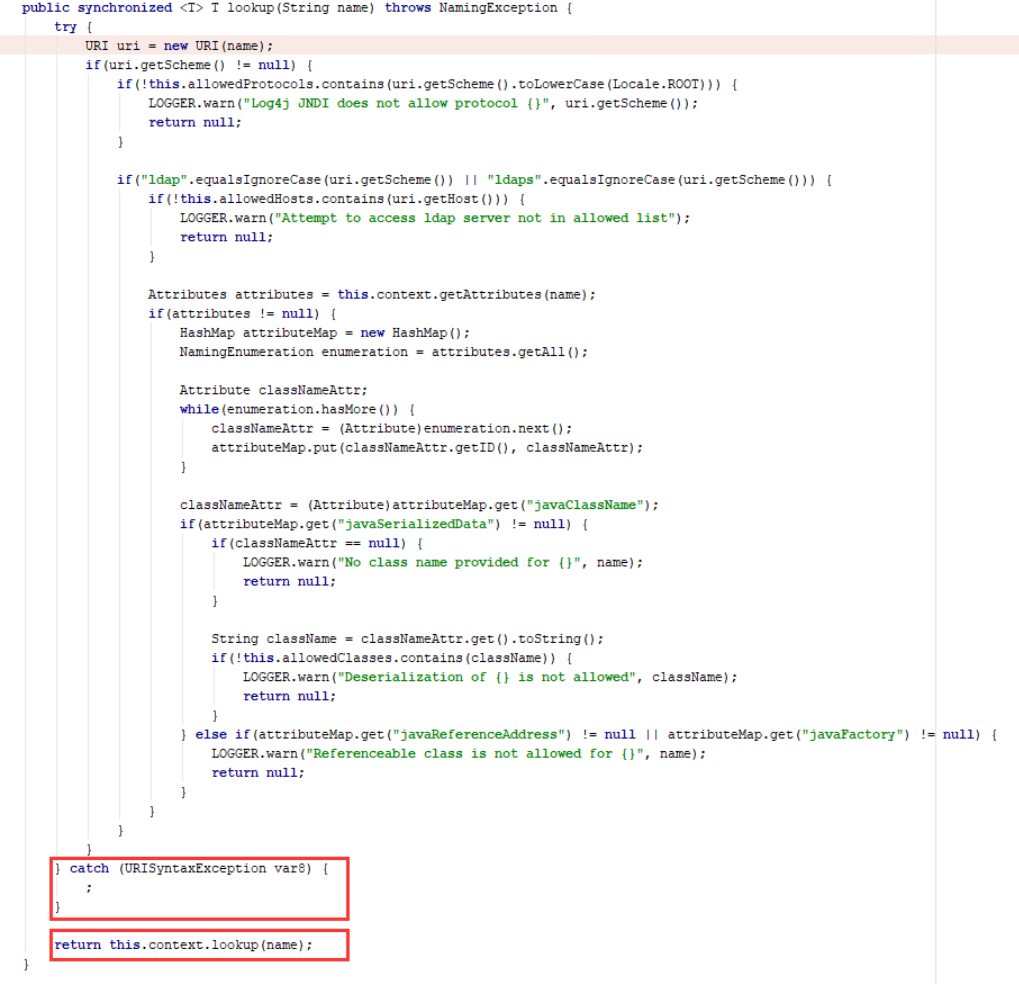
Task: Click the 'catch (URISyntaxException var8)' line
Action: coord(192,868)
